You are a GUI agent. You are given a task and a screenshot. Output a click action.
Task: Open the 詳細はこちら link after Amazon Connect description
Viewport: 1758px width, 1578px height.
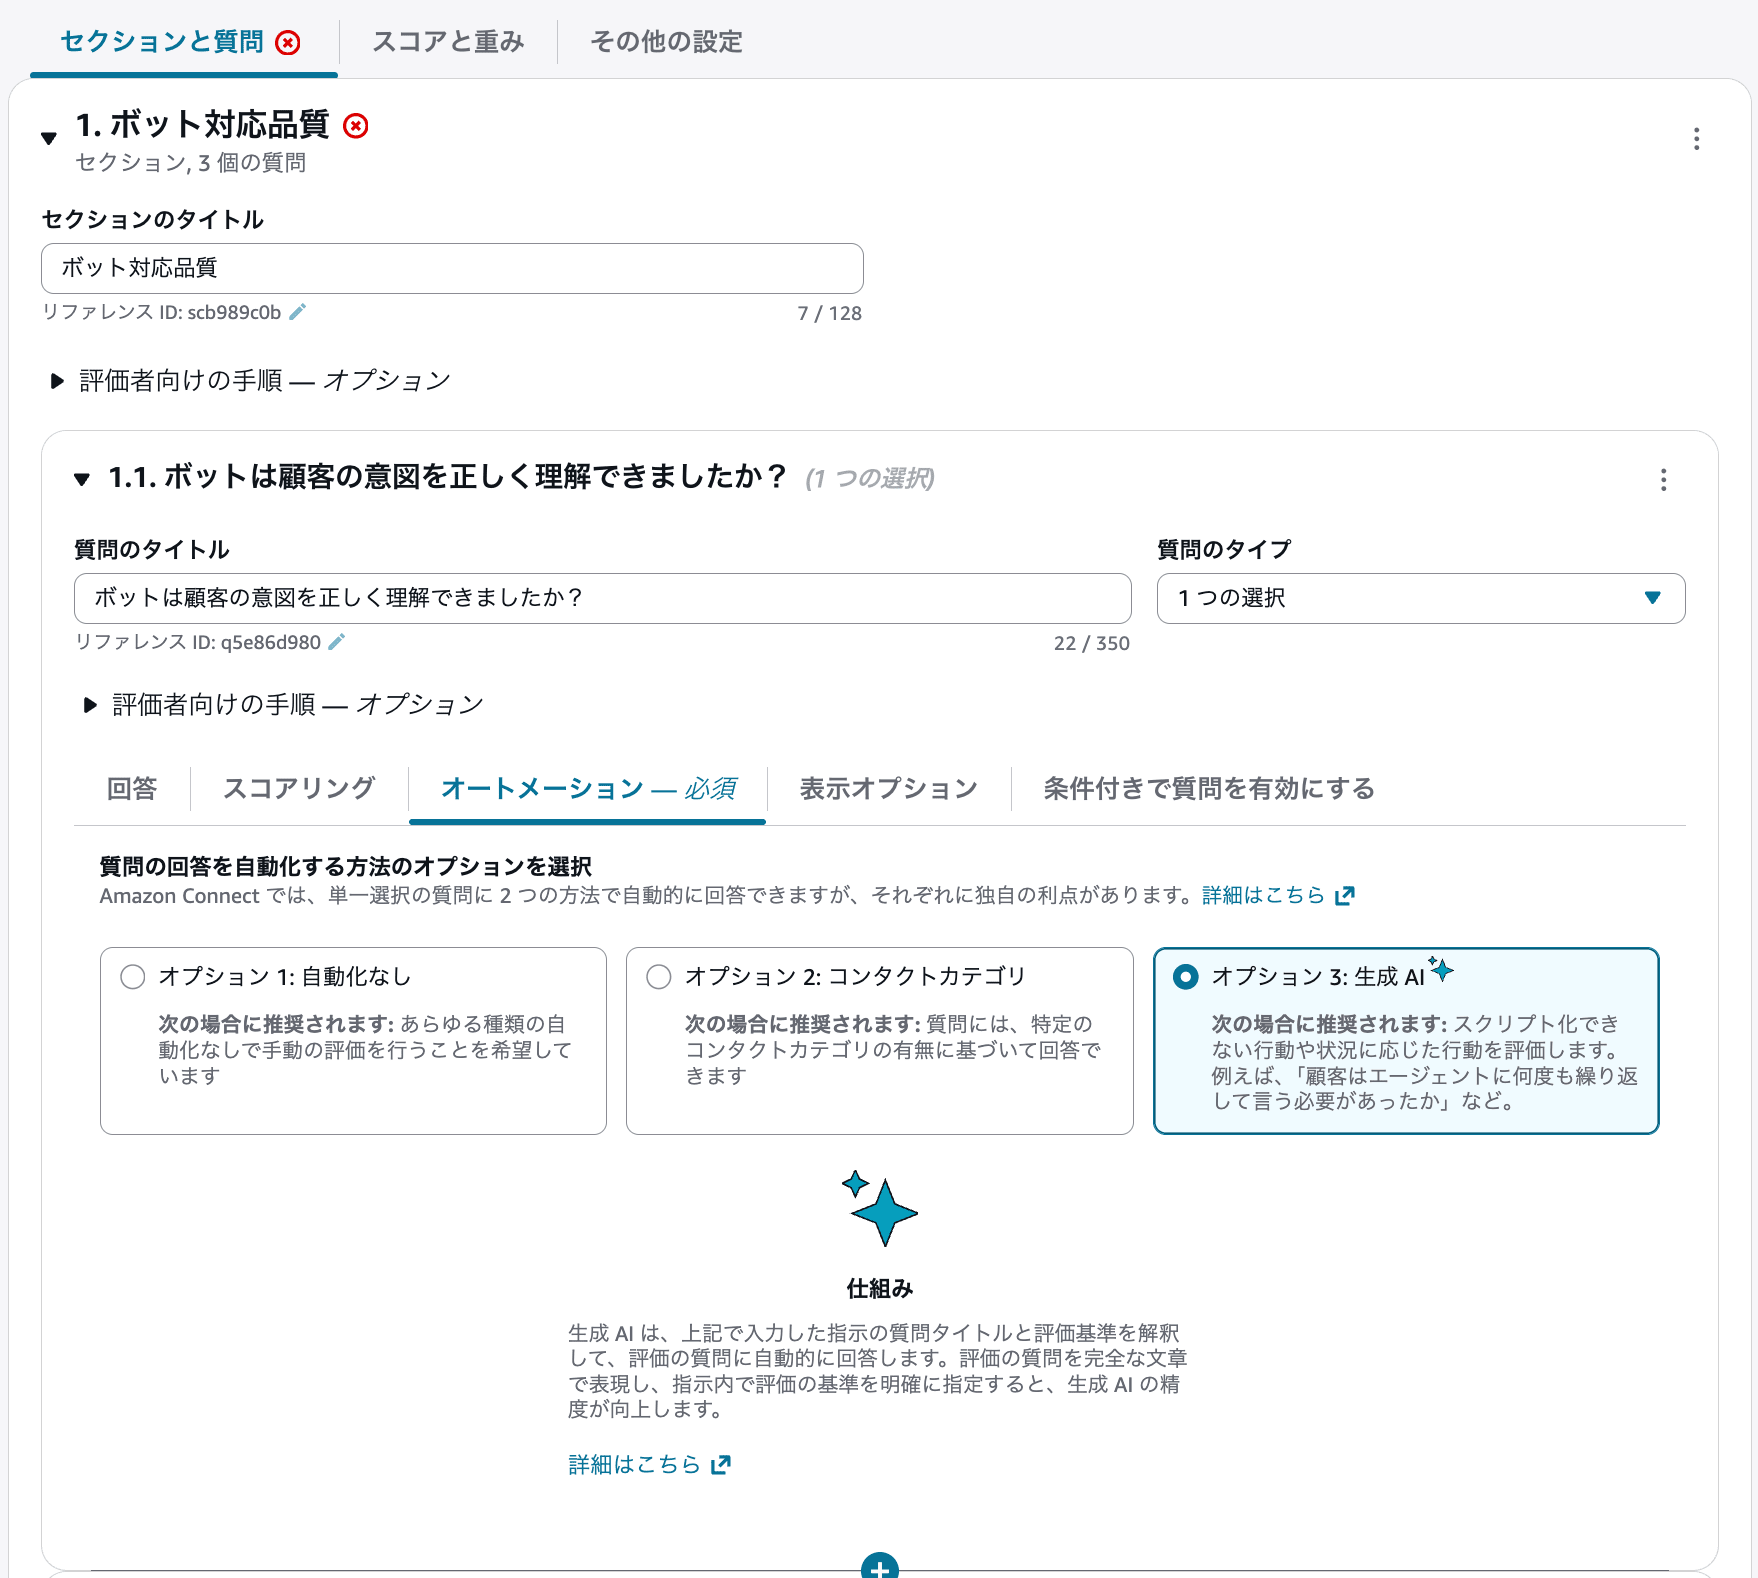pyautogui.click(x=1263, y=896)
